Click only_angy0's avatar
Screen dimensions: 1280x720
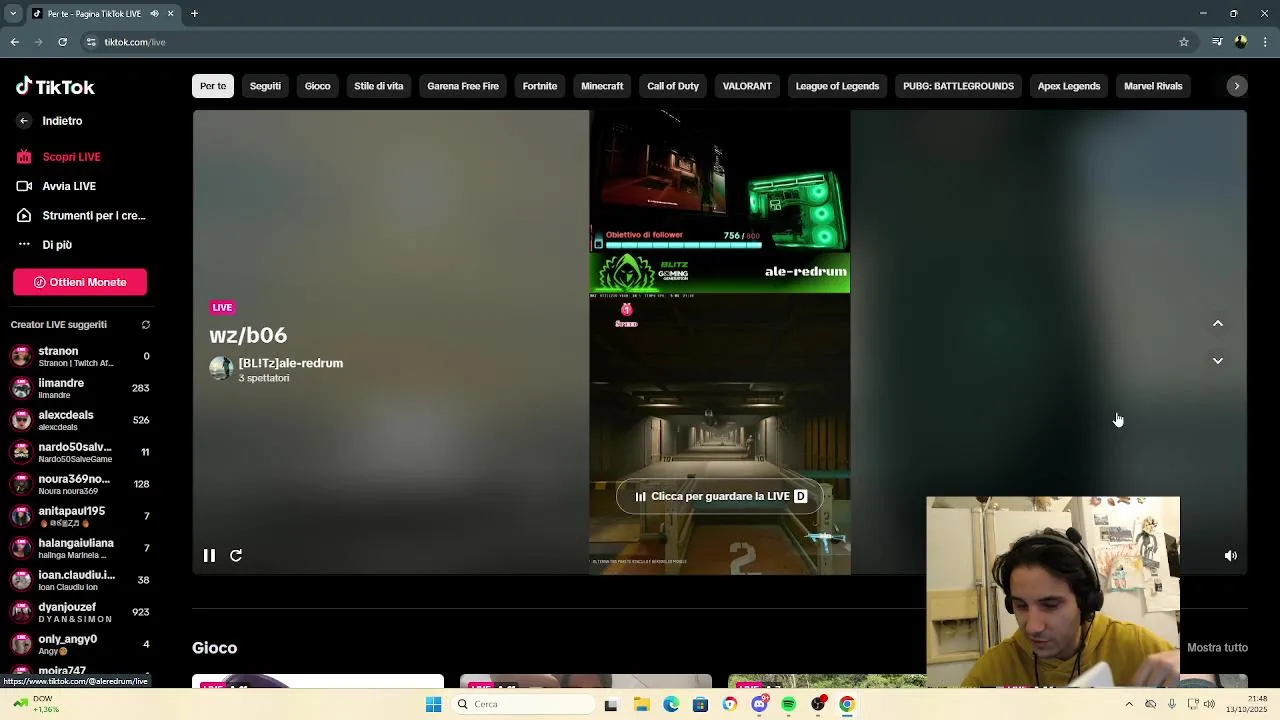point(21,644)
